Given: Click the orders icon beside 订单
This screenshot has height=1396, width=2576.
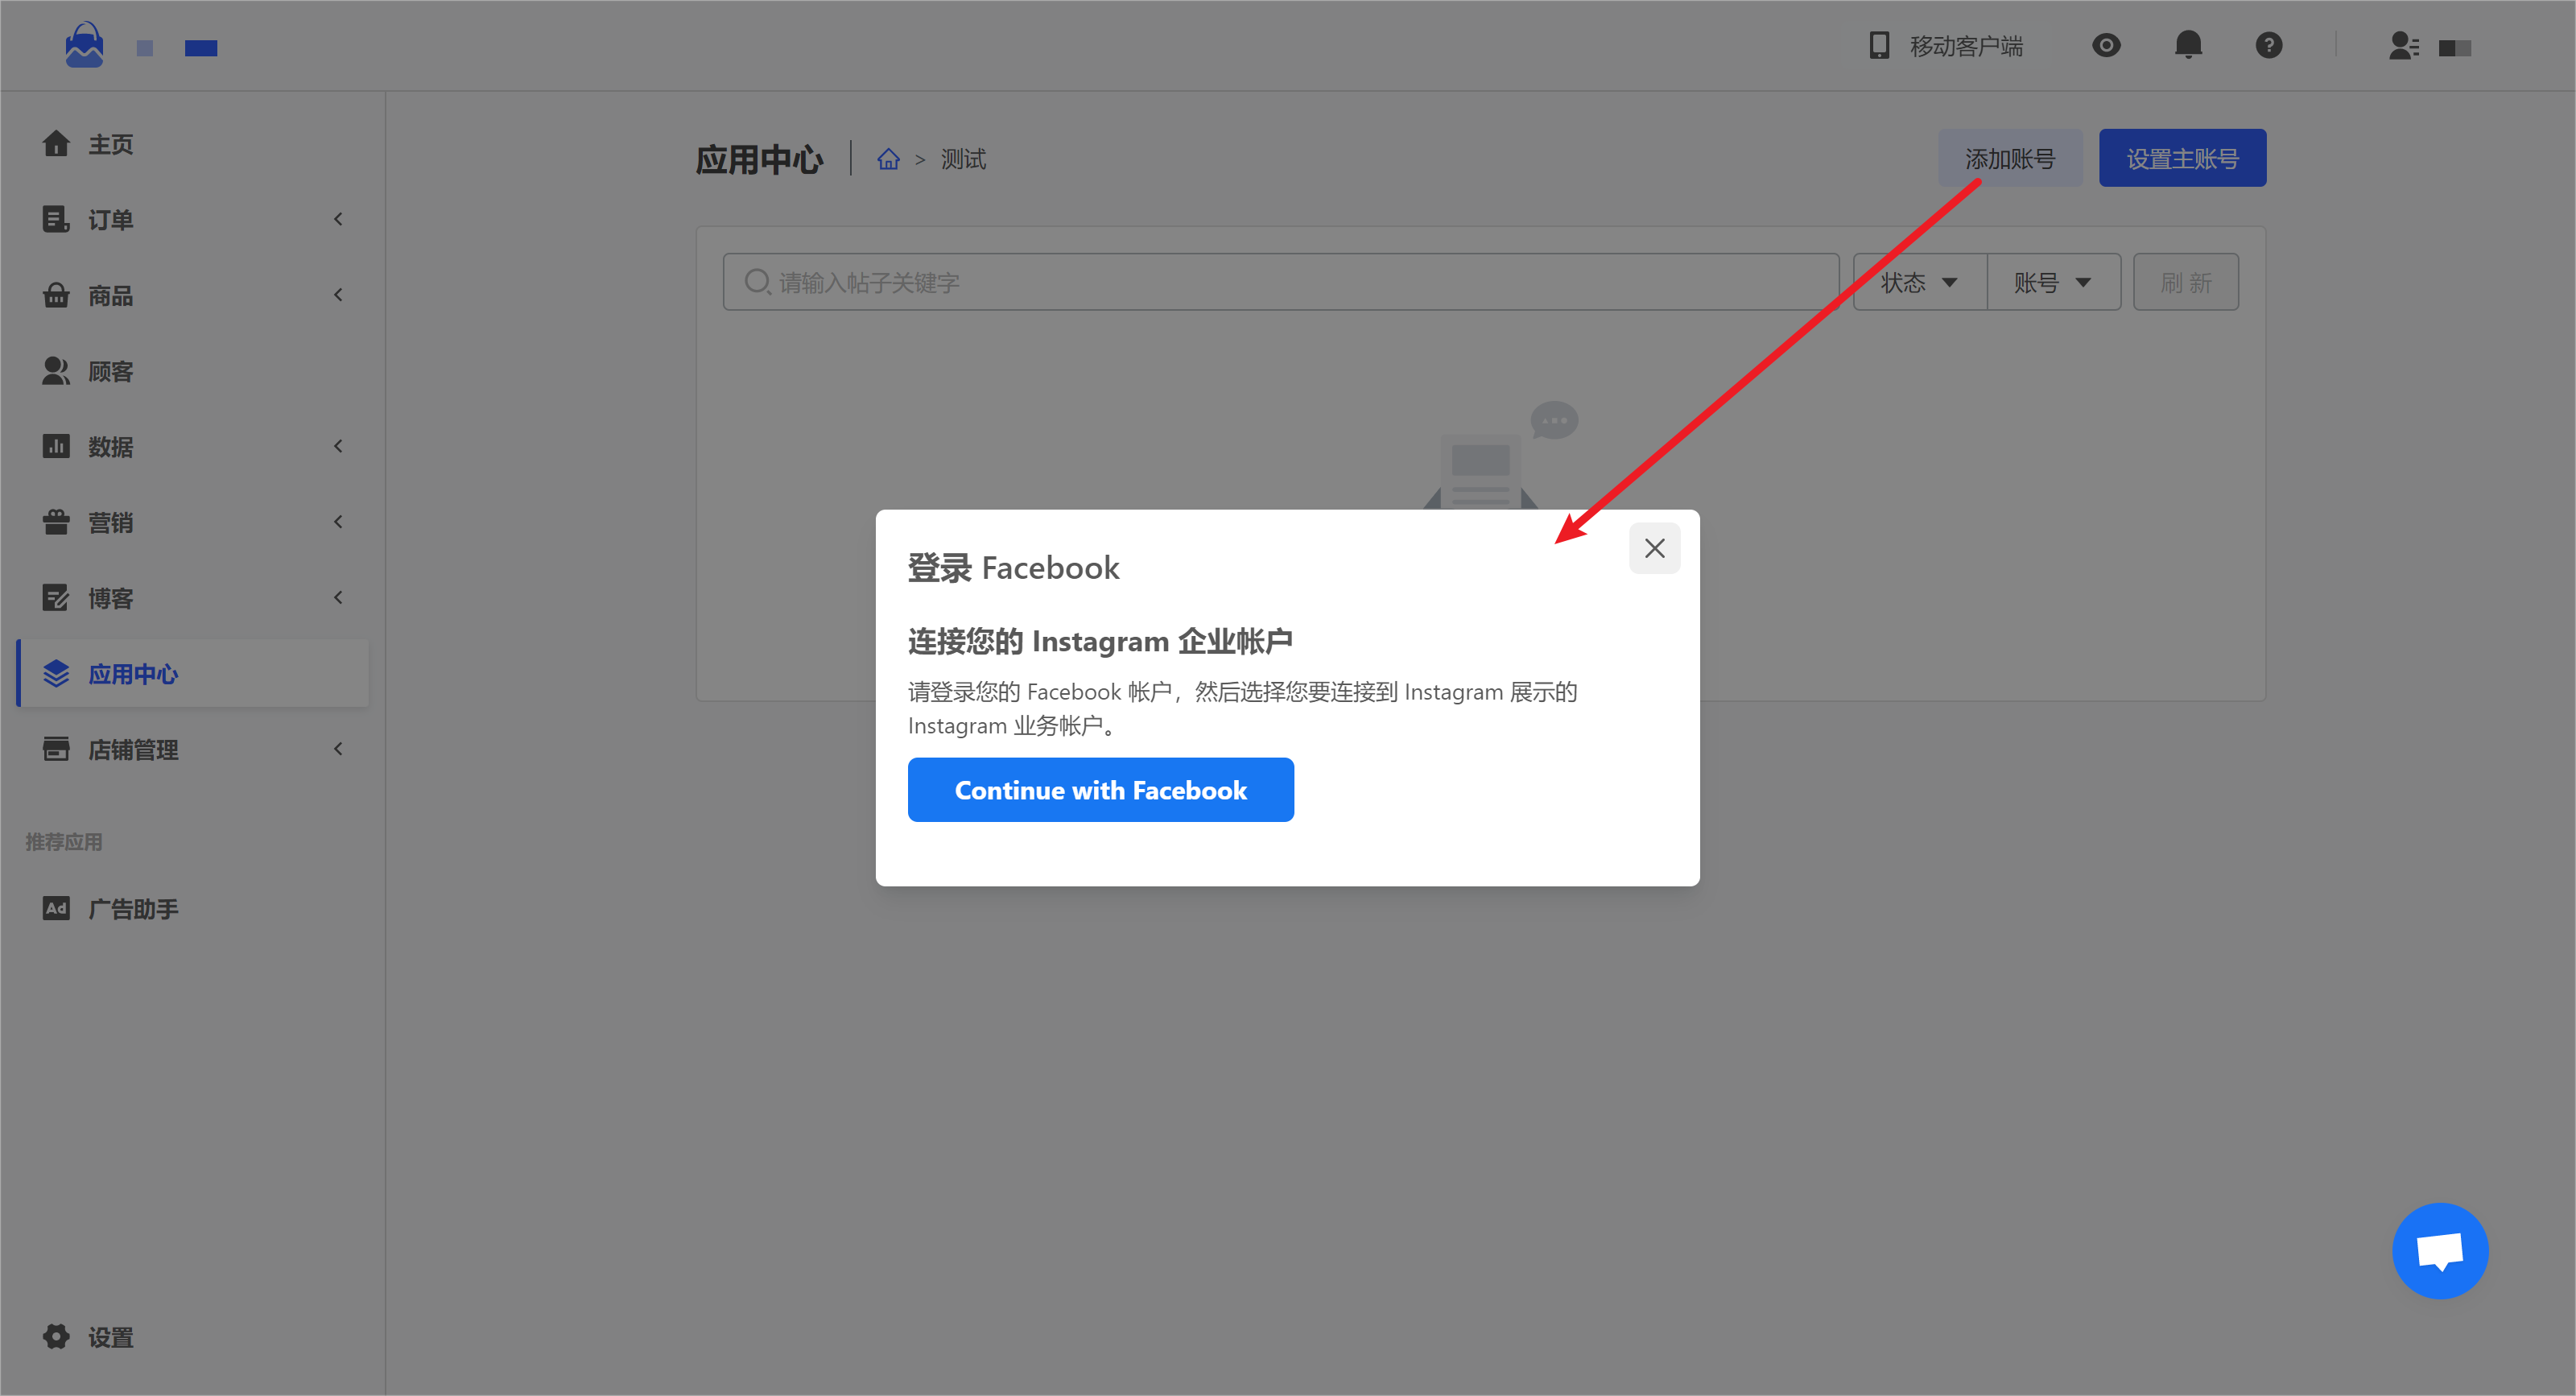Looking at the screenshot, I should [56, 219].
